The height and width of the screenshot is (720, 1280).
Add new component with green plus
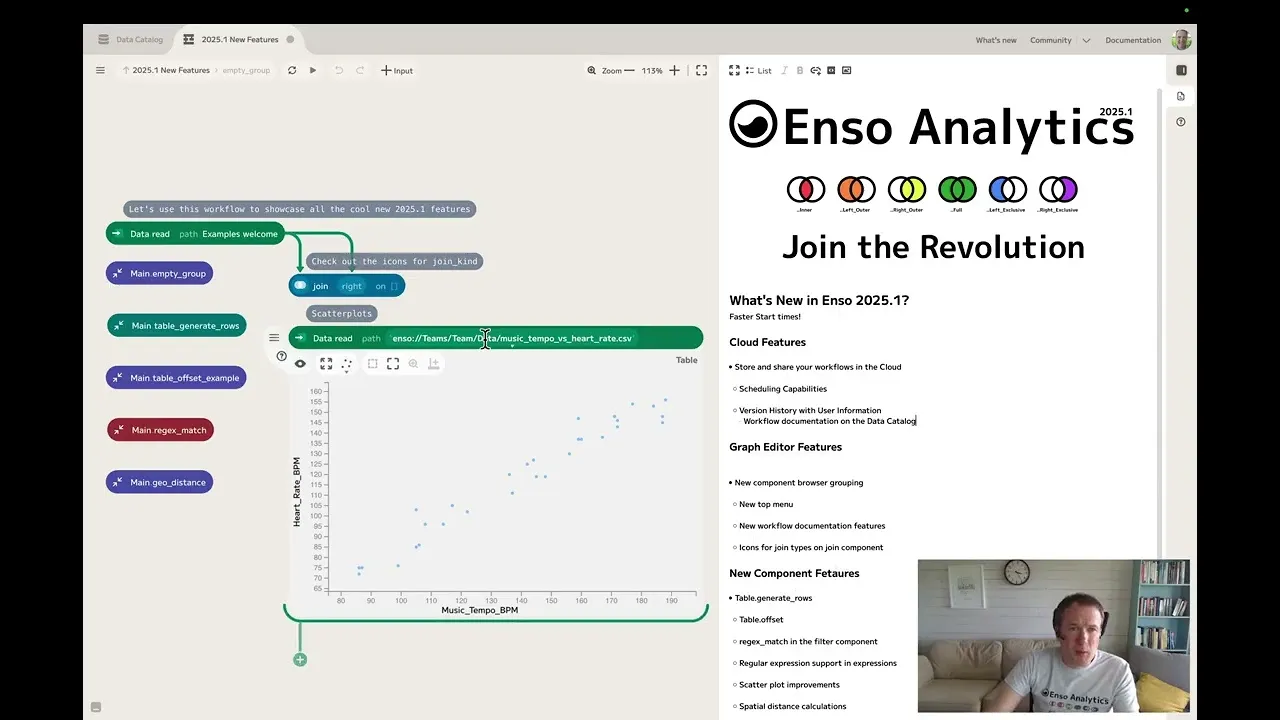click(x=300, y=660)
